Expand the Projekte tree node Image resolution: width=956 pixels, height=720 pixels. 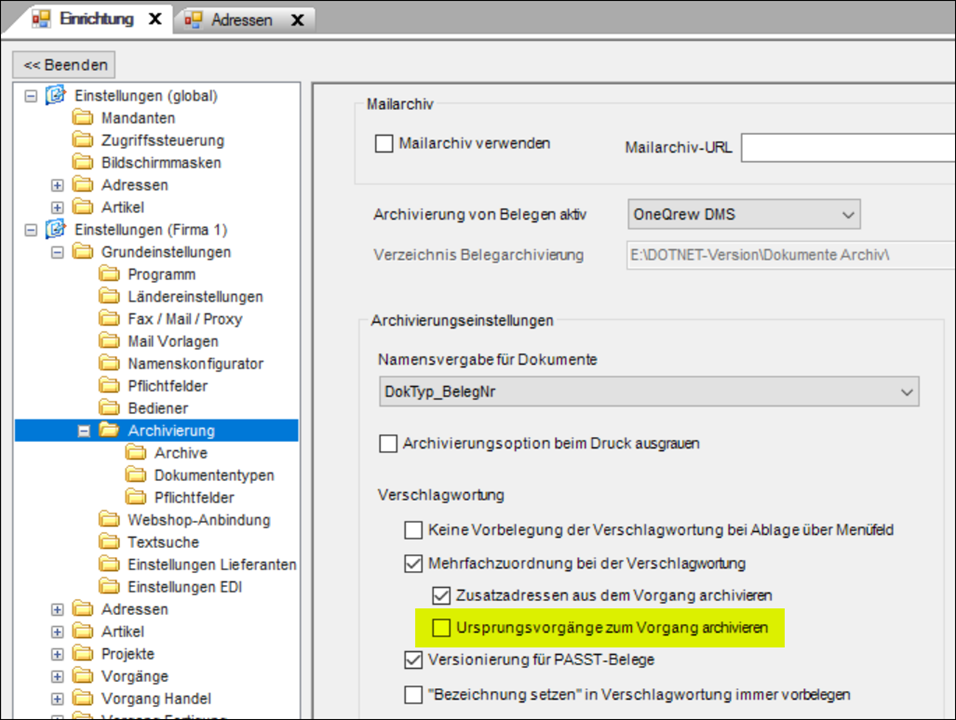pos(57,654)
